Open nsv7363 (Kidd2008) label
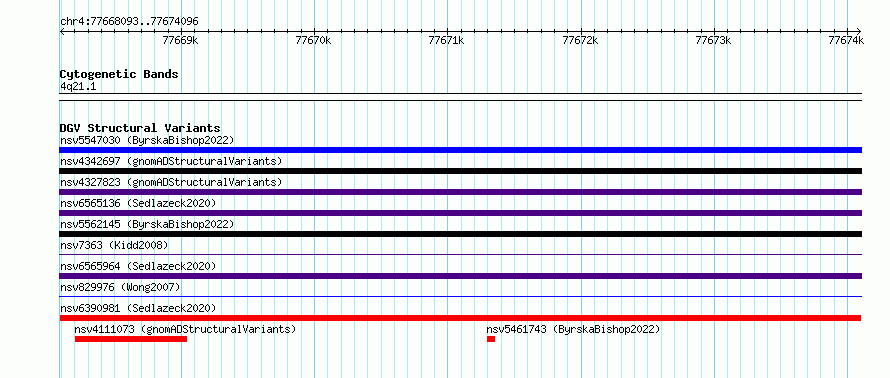Image resolution: width=890 pixels, height=378 pixels. [114, 245]
